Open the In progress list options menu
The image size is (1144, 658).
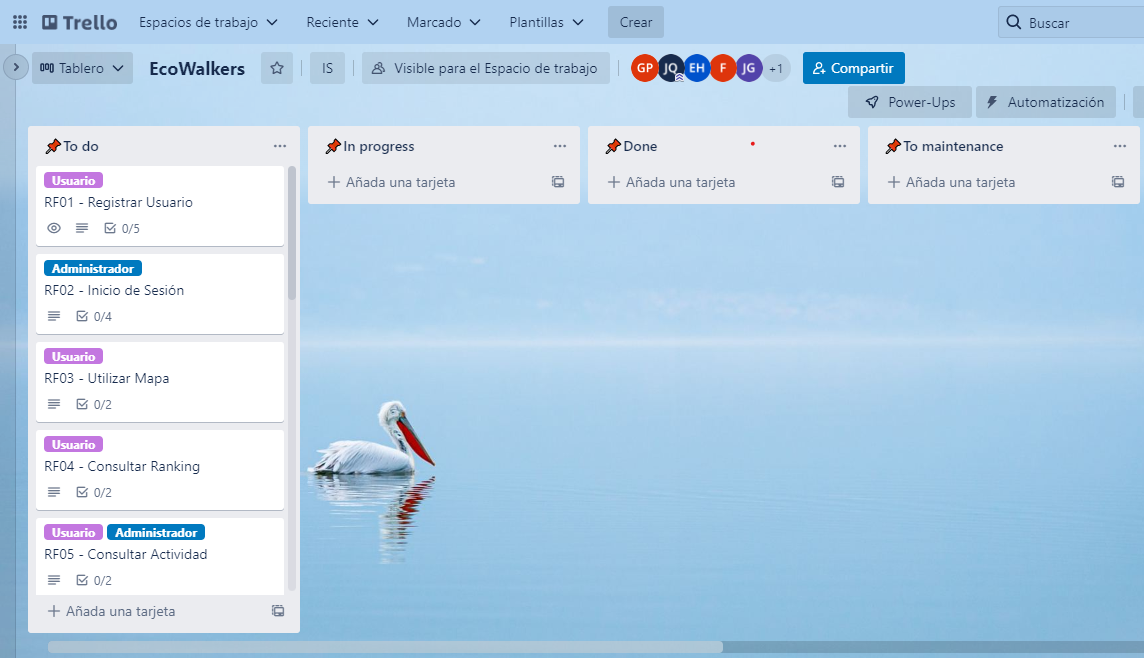pyautogui.click(x=560, y=146)
